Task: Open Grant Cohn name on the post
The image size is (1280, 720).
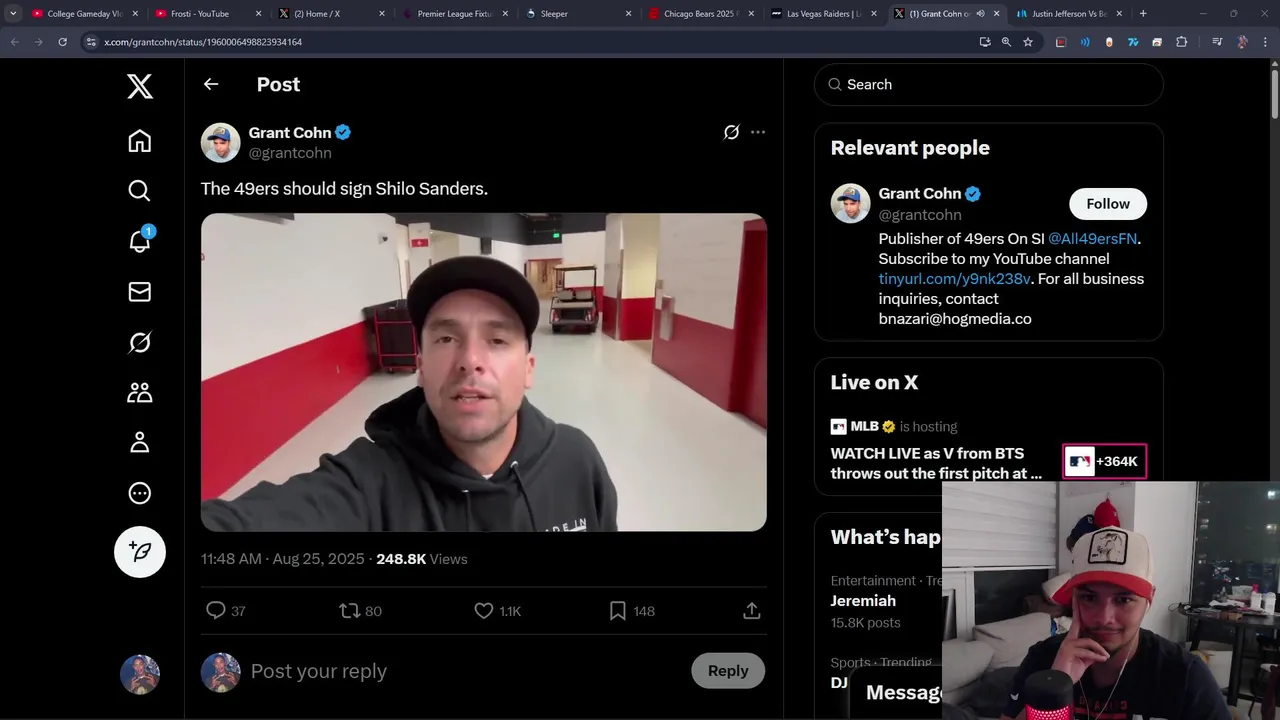Action: tap(290, 133)
